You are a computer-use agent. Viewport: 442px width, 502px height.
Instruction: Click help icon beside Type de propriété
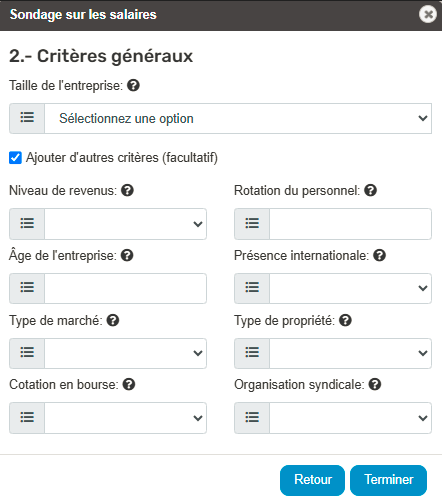(345, 320)
